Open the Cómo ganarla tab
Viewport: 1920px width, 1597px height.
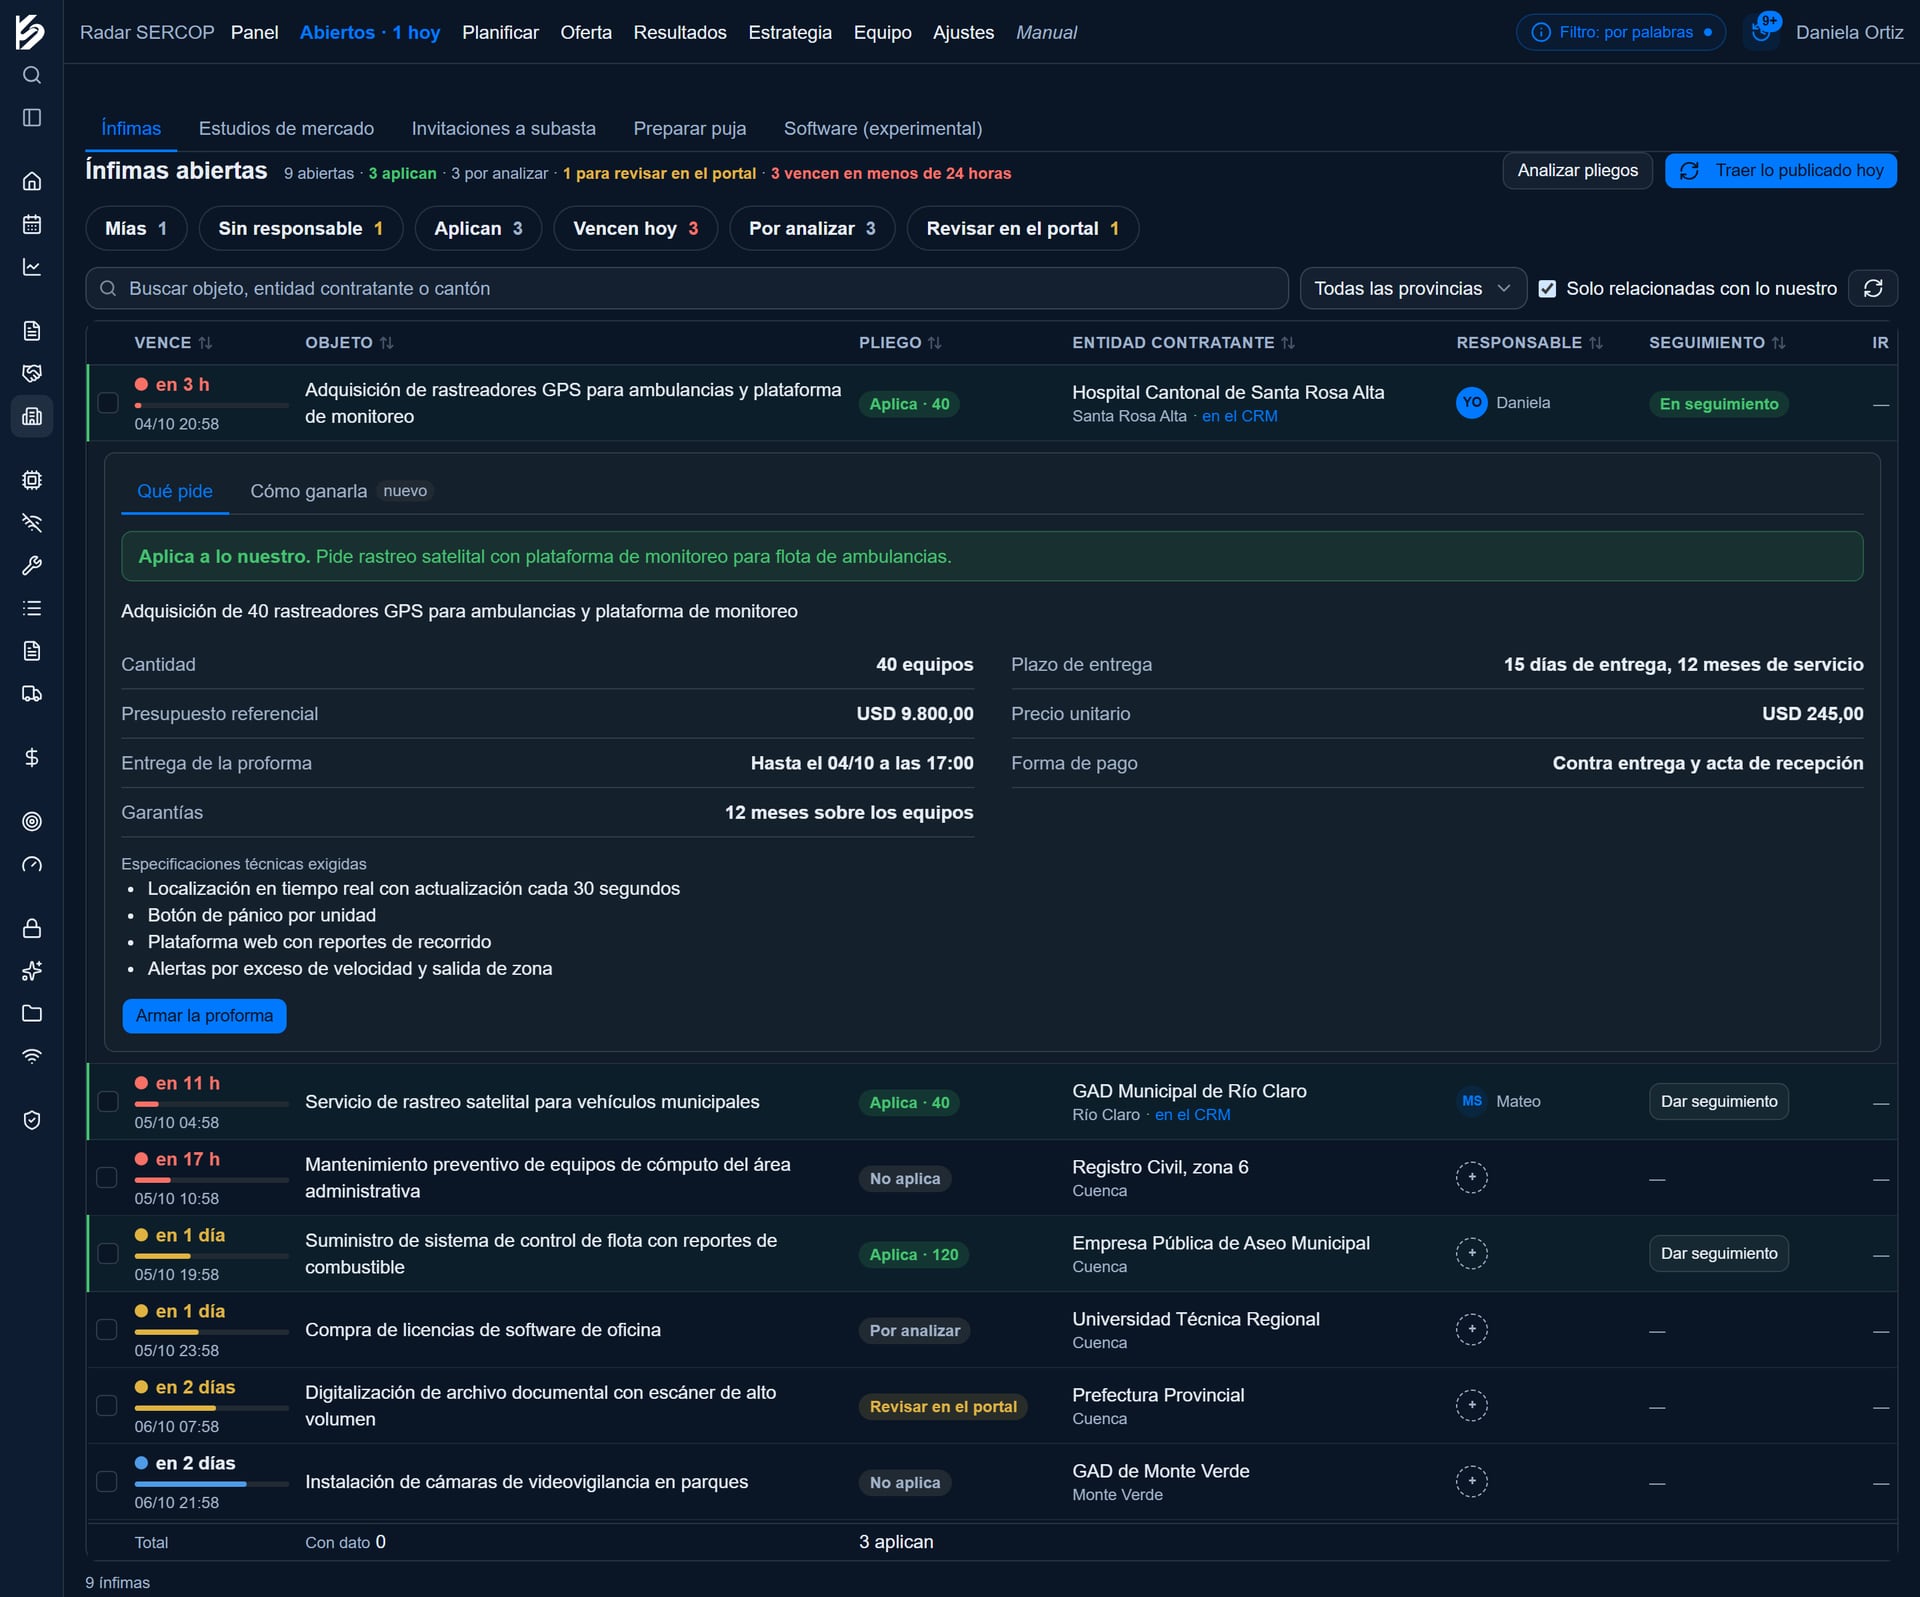[308, 491]
